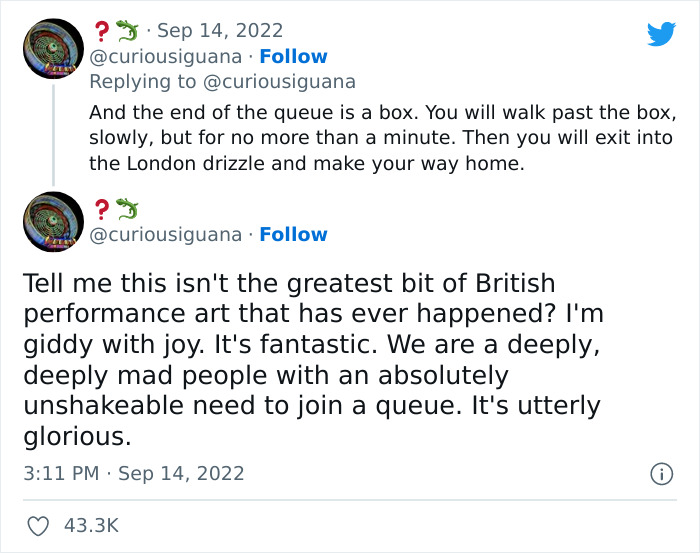Open the top reply's profile avatar
This screenshot has width=700, height=553.
point(53,48)
